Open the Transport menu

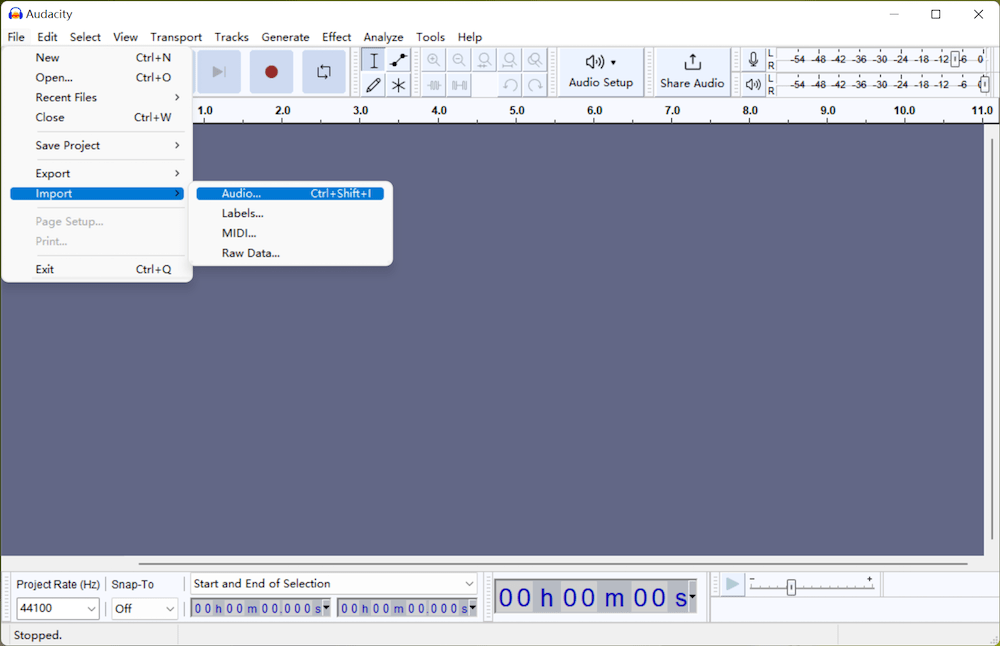tap(176, 37)
